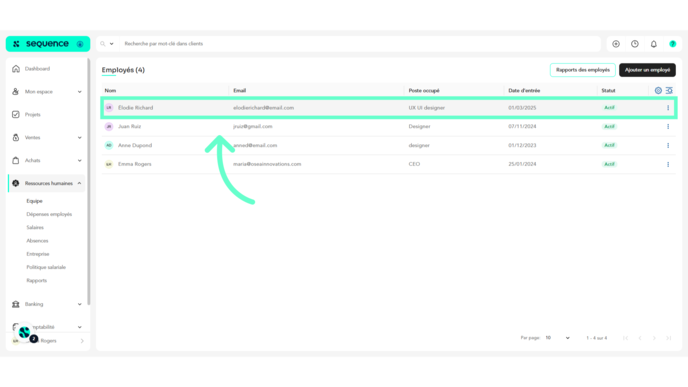The width and height of the screenshot is (688, 387).
Task: Open actions menu for Juan Ruiz
Action: tap(668, 126)
